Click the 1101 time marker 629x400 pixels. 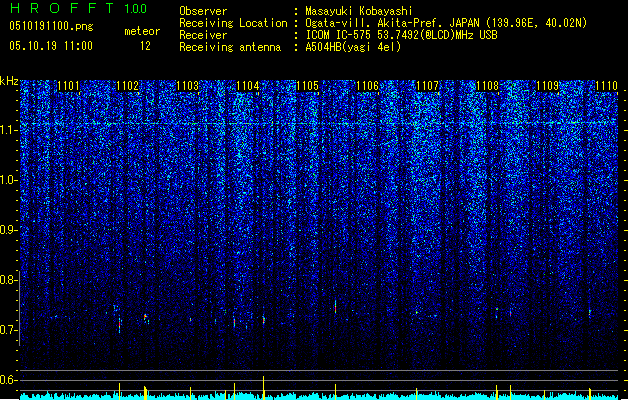(68, 86)
